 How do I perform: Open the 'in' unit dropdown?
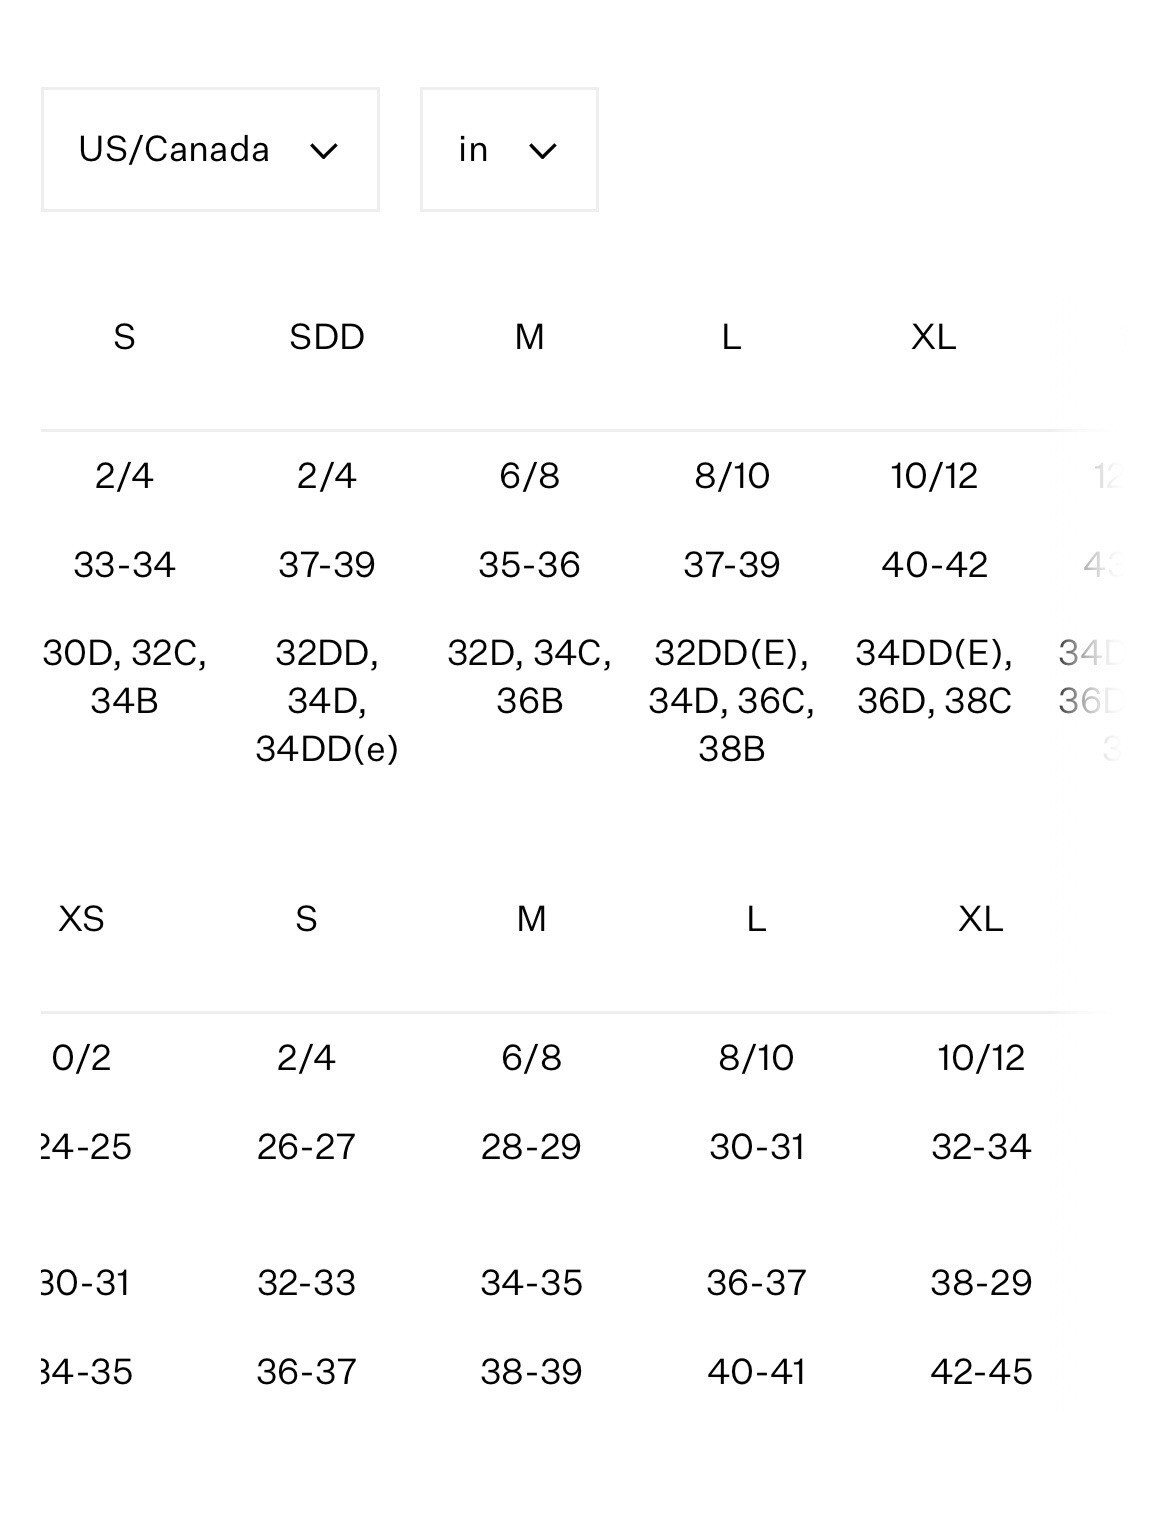[509, 149]
